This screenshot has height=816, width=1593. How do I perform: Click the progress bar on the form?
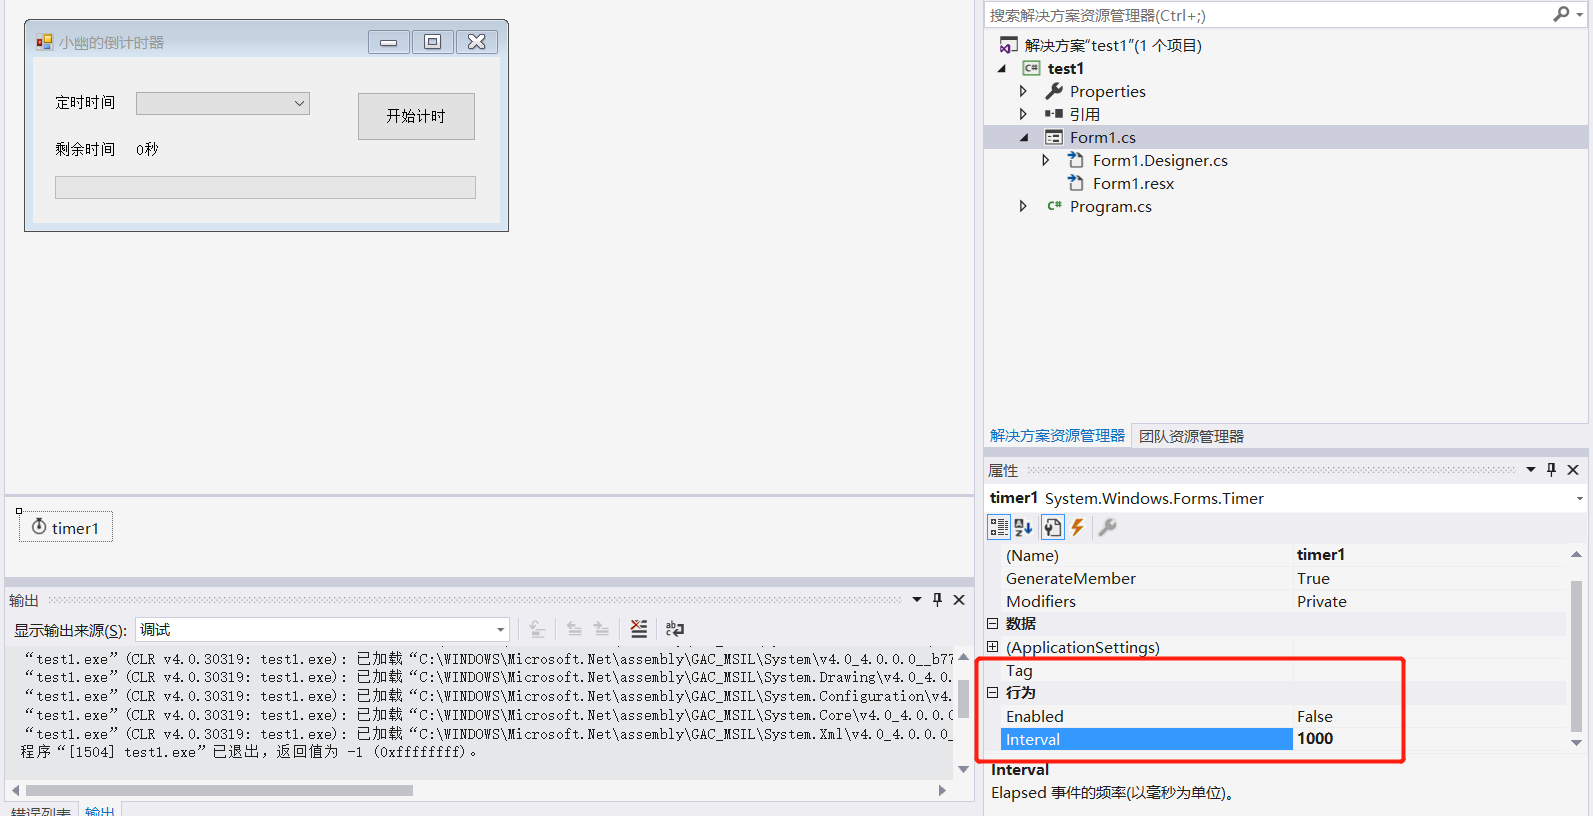[265, 188]
